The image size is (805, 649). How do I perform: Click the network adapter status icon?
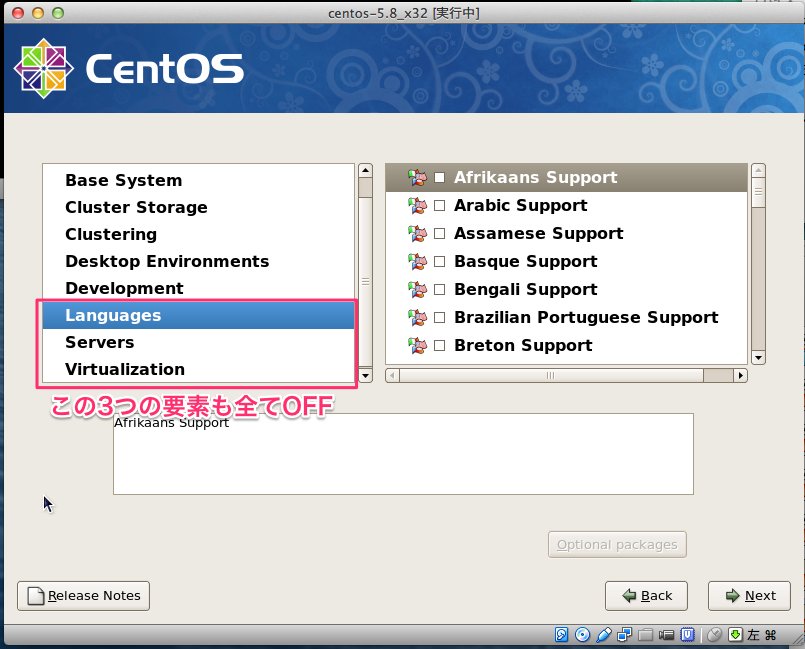pyautogui.click(x=625, y=635)
